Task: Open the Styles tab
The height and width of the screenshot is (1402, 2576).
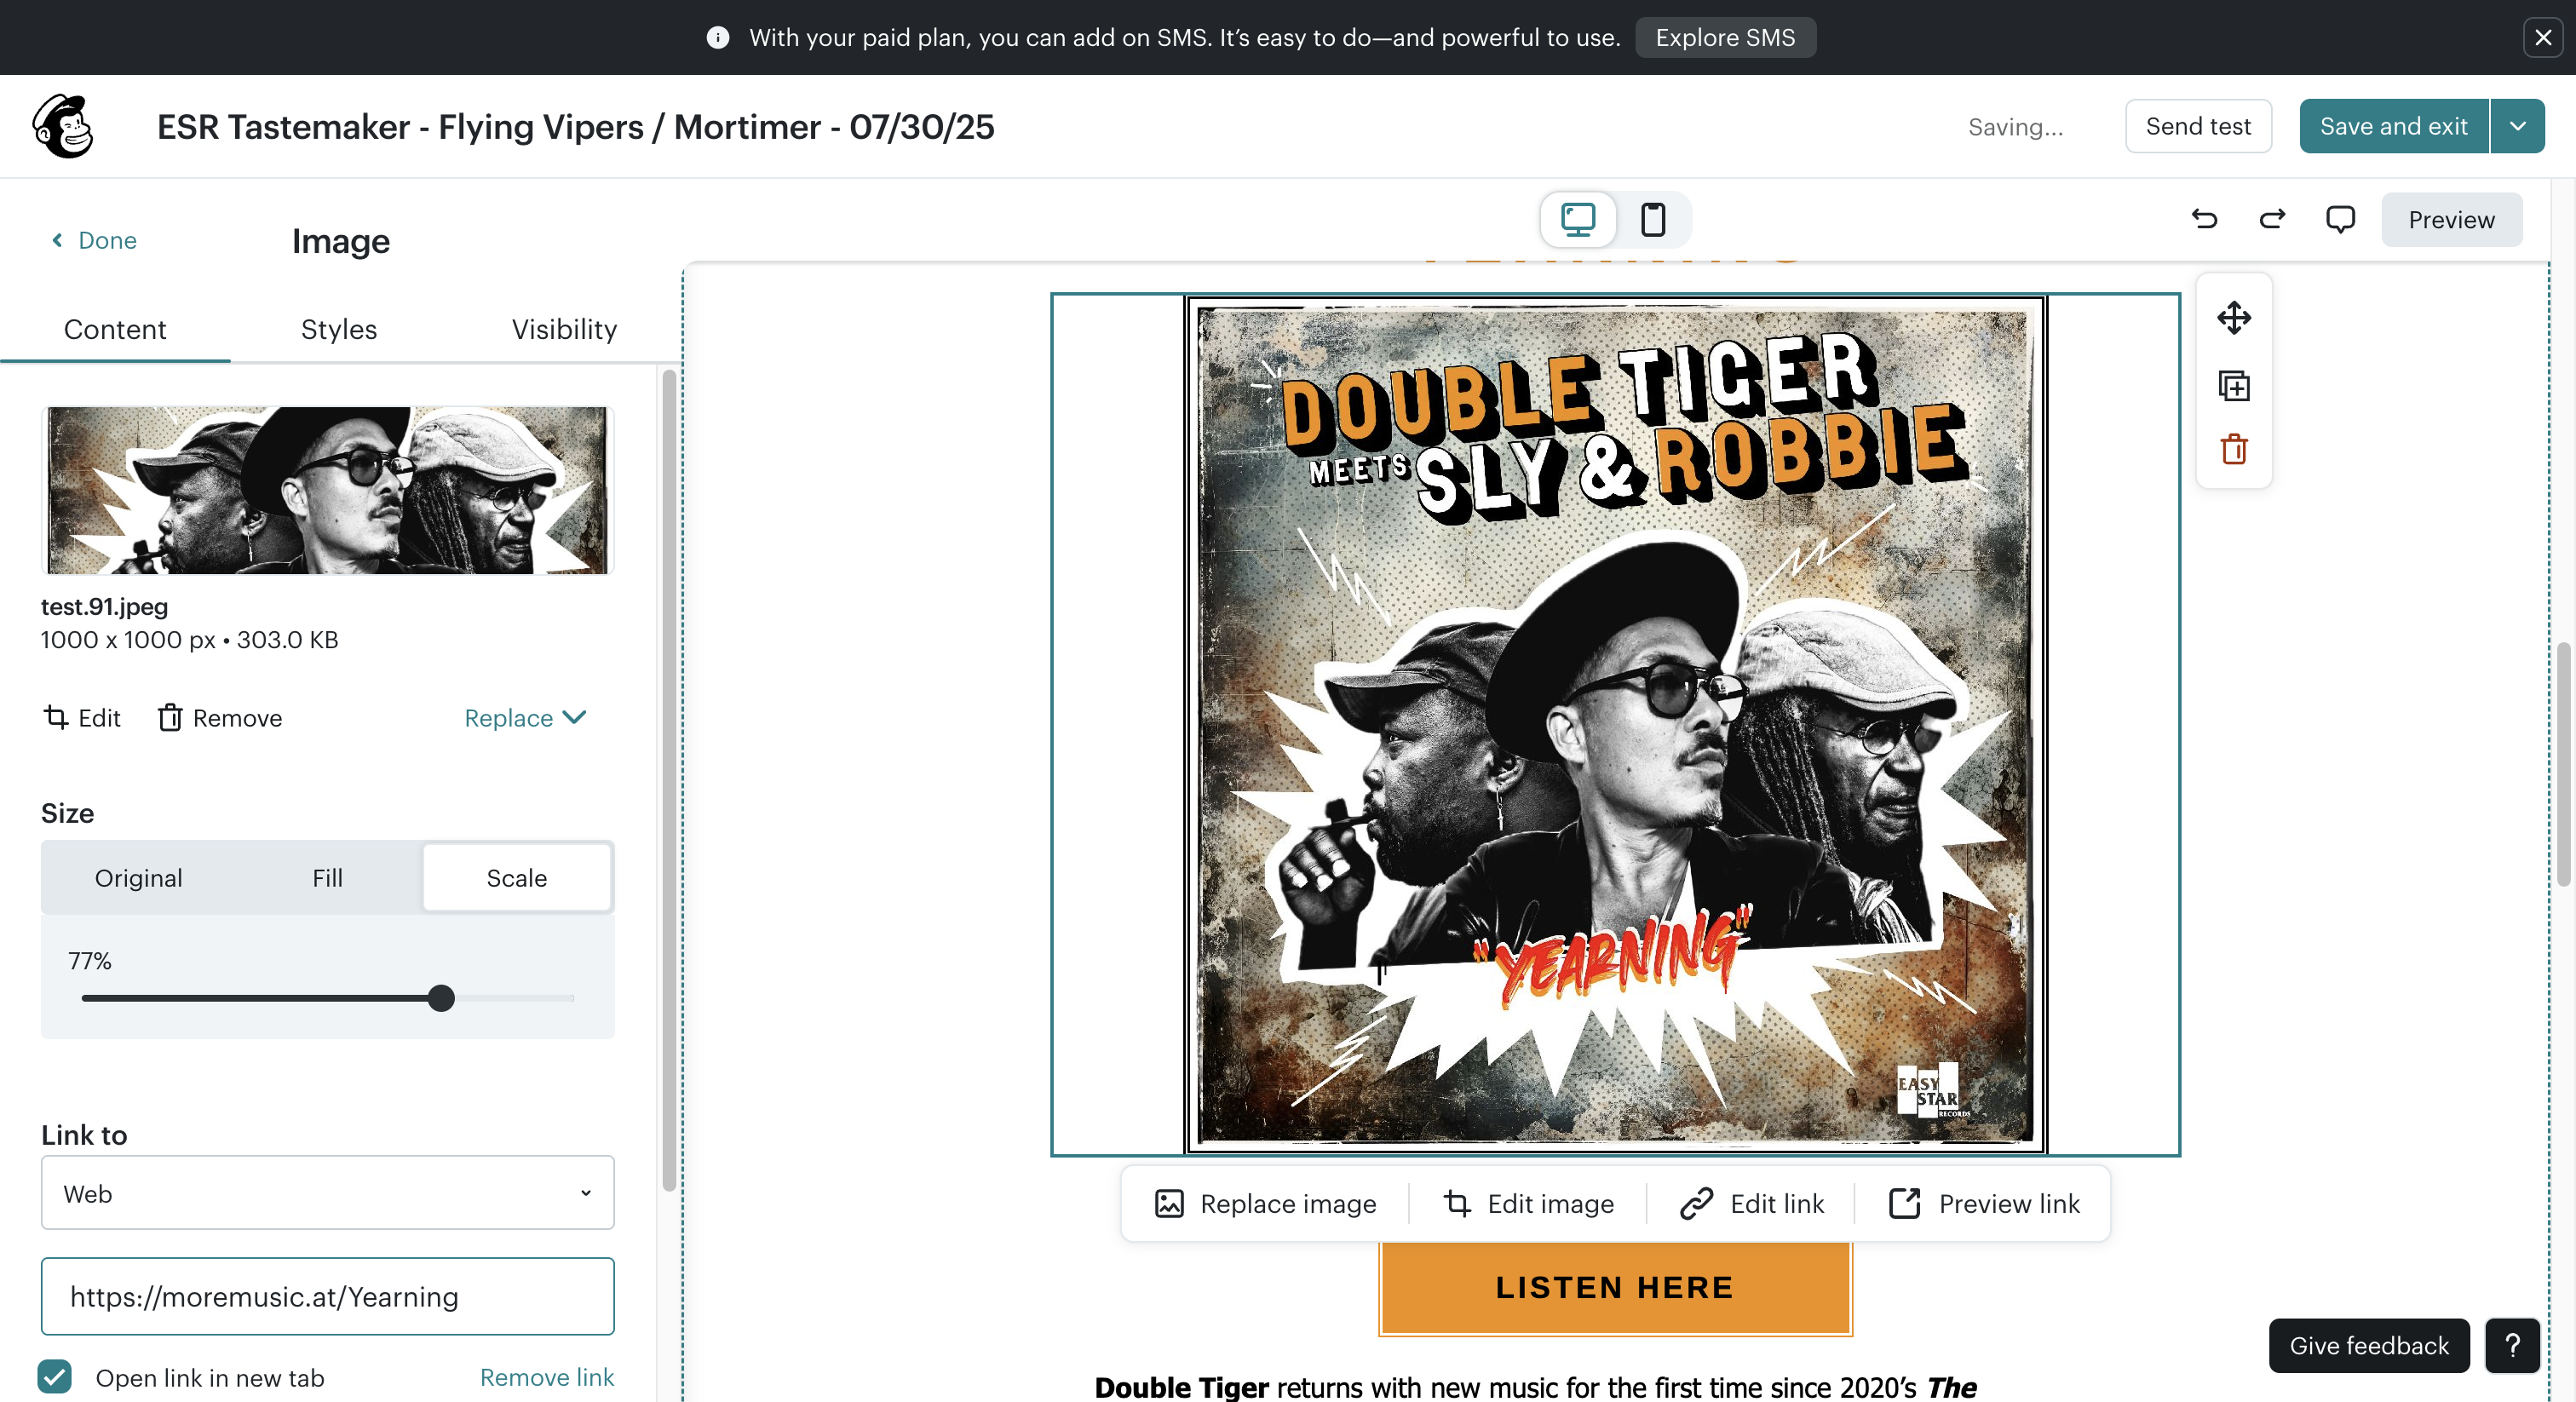Action: click(339, 329)
